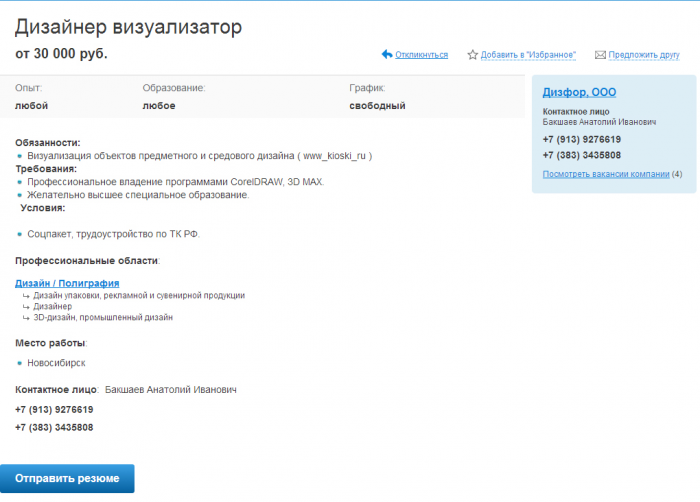Click the reply arrow icon beside Откликнуться

coord(387,55)
